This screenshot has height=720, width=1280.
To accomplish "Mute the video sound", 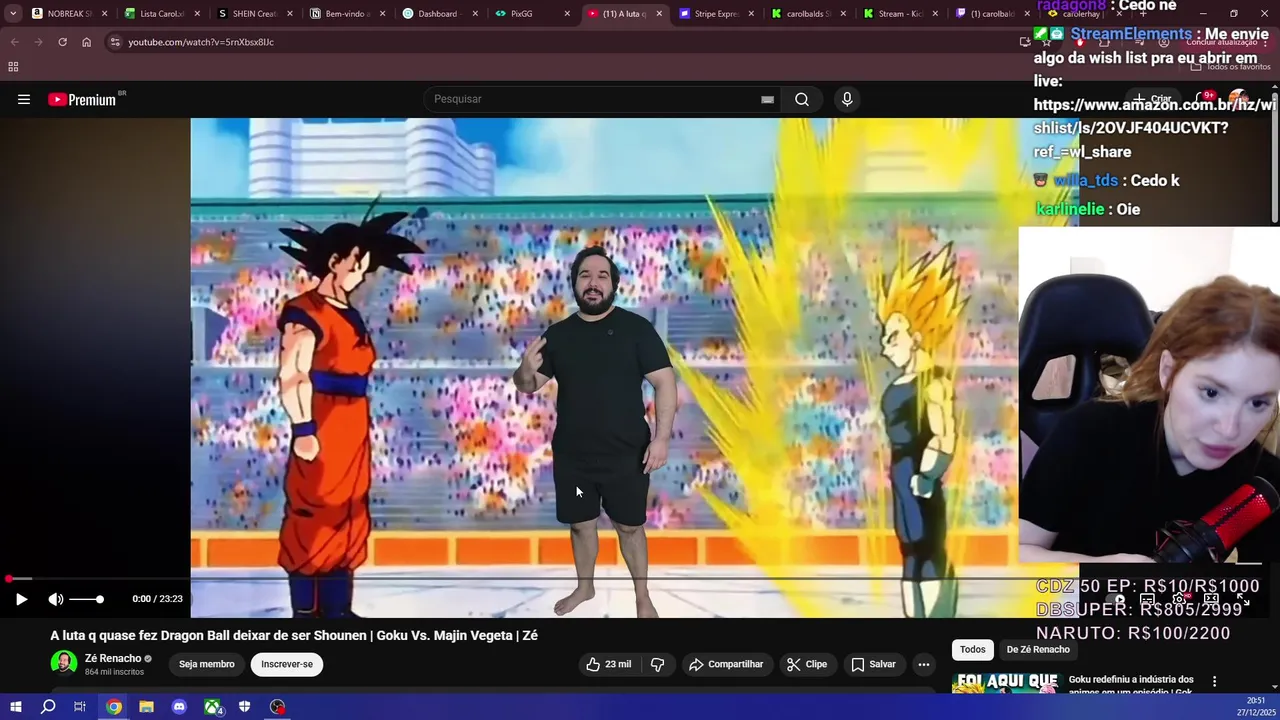I will pos(56,599).
